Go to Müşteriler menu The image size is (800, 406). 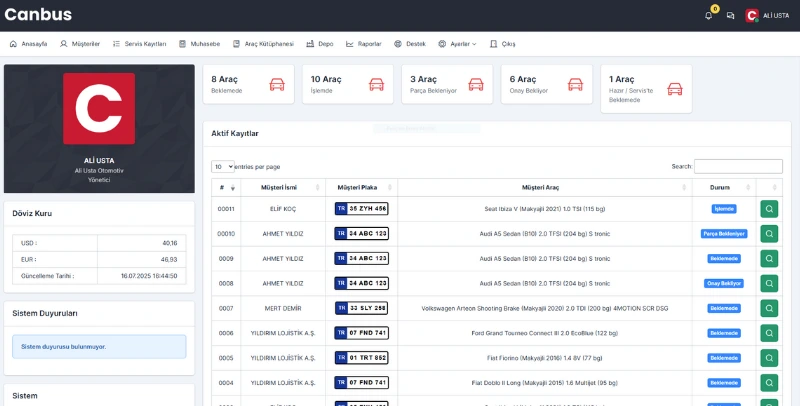(x=80, y=44)
